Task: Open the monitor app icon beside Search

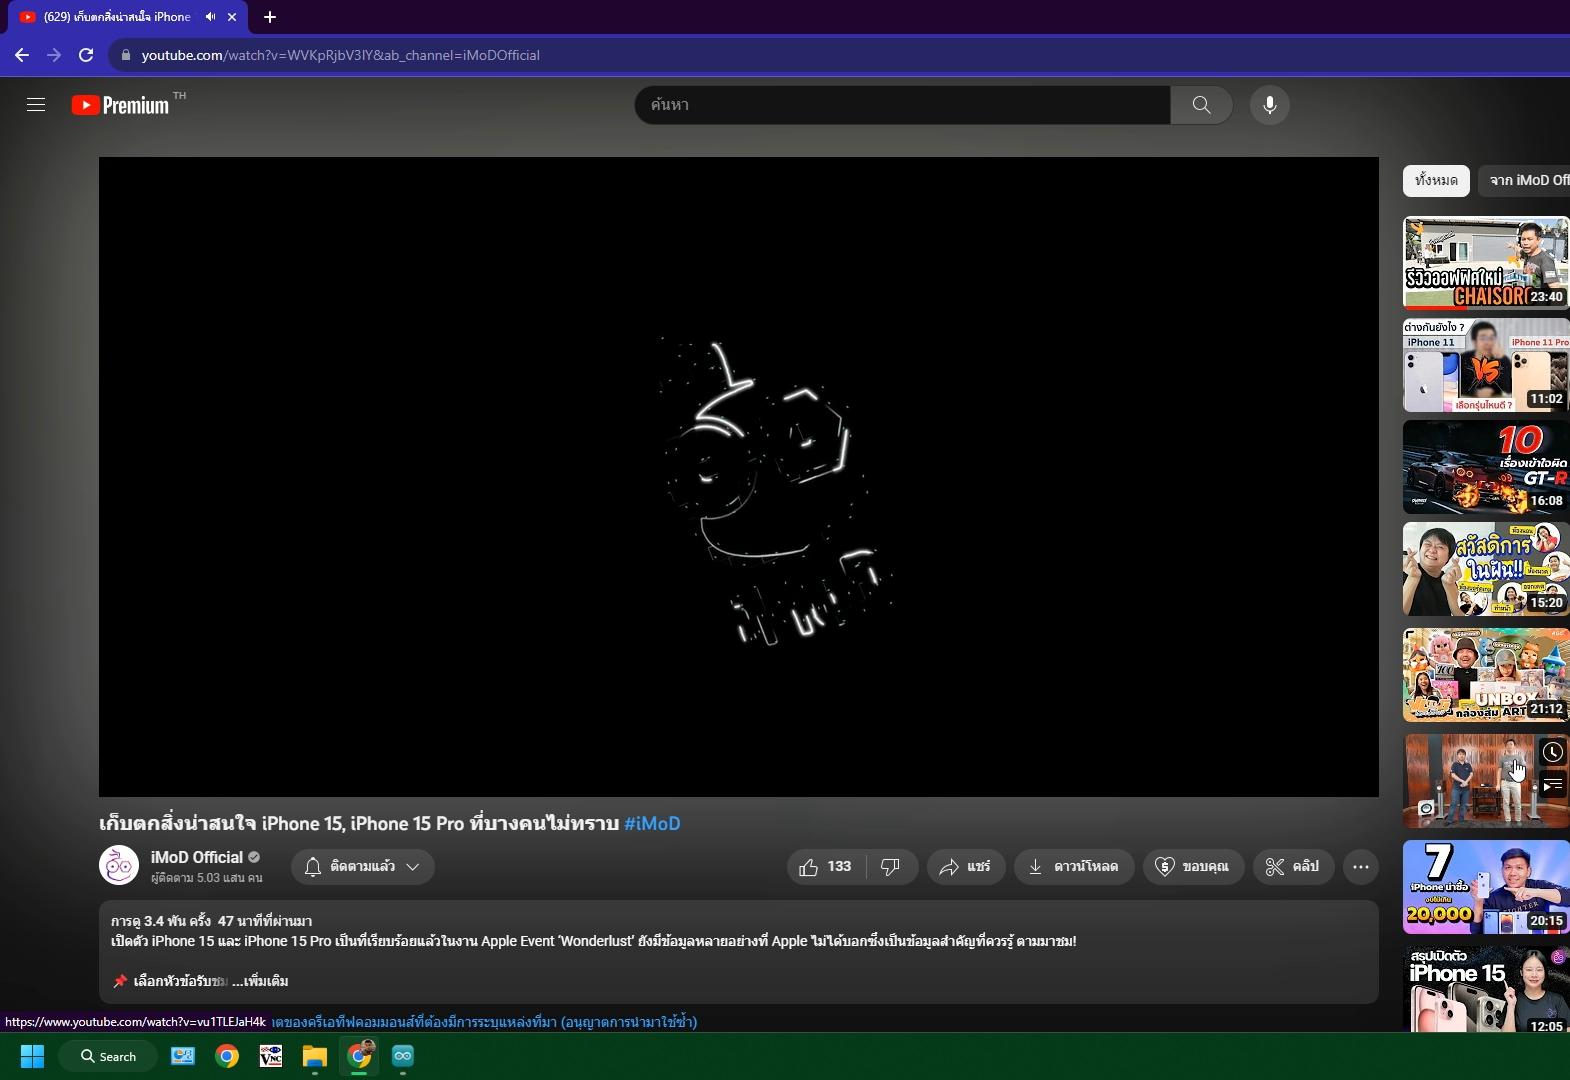Action: [x=183, y=1056]
